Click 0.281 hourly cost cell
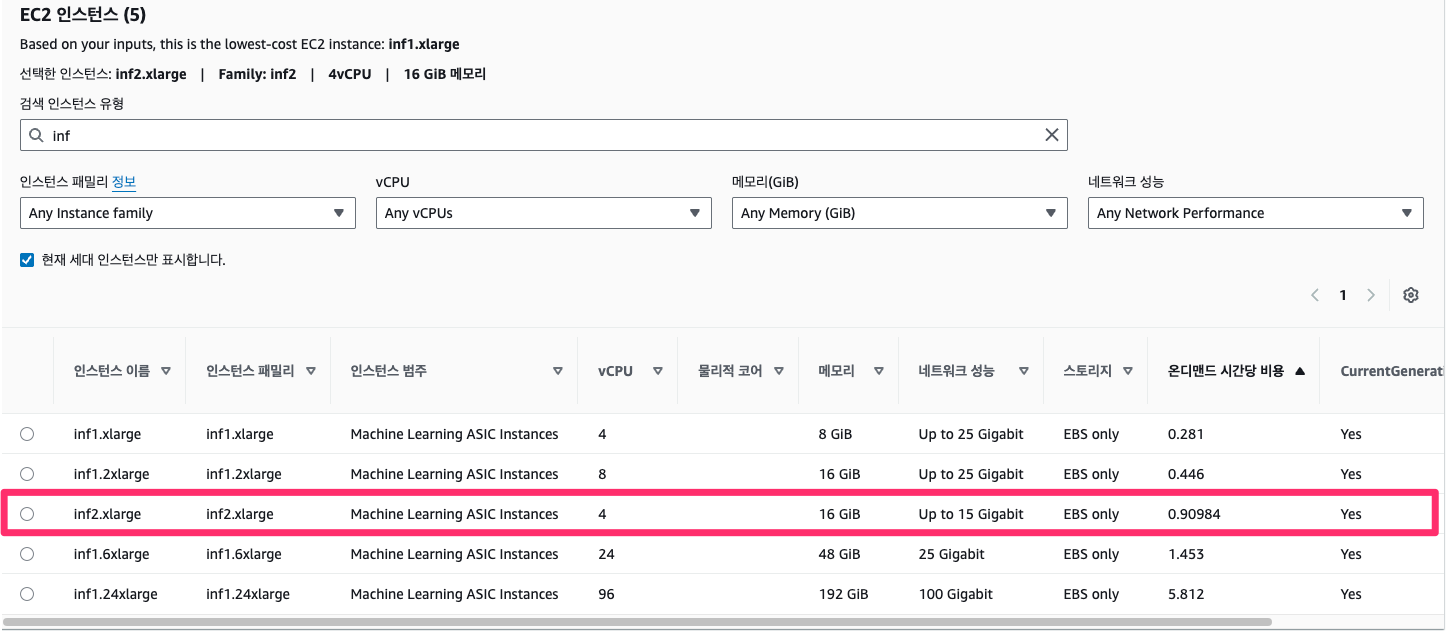Viewport: 1455px width, 634px height. point(1186,434)
